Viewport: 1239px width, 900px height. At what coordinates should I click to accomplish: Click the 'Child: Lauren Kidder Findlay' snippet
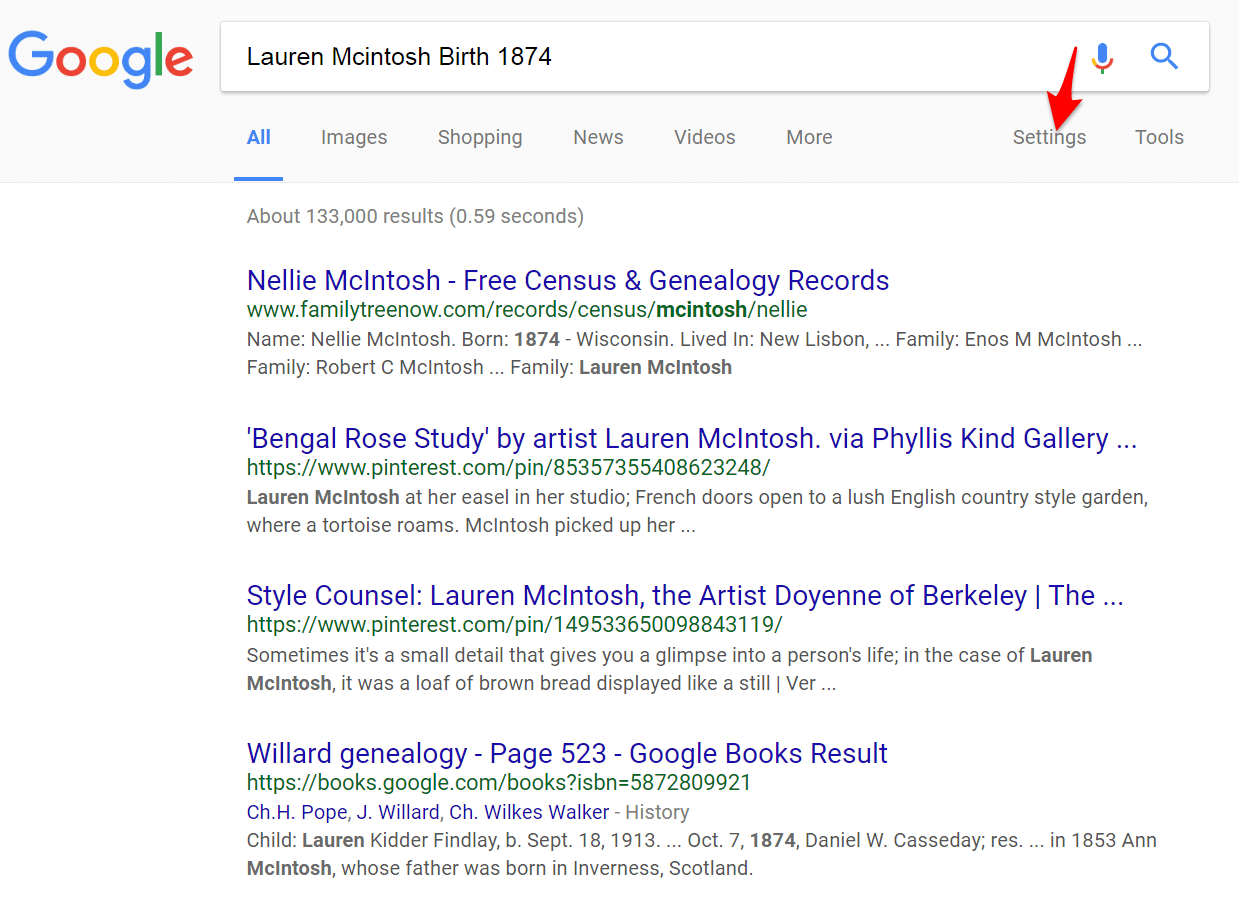(x=701, y=854)
